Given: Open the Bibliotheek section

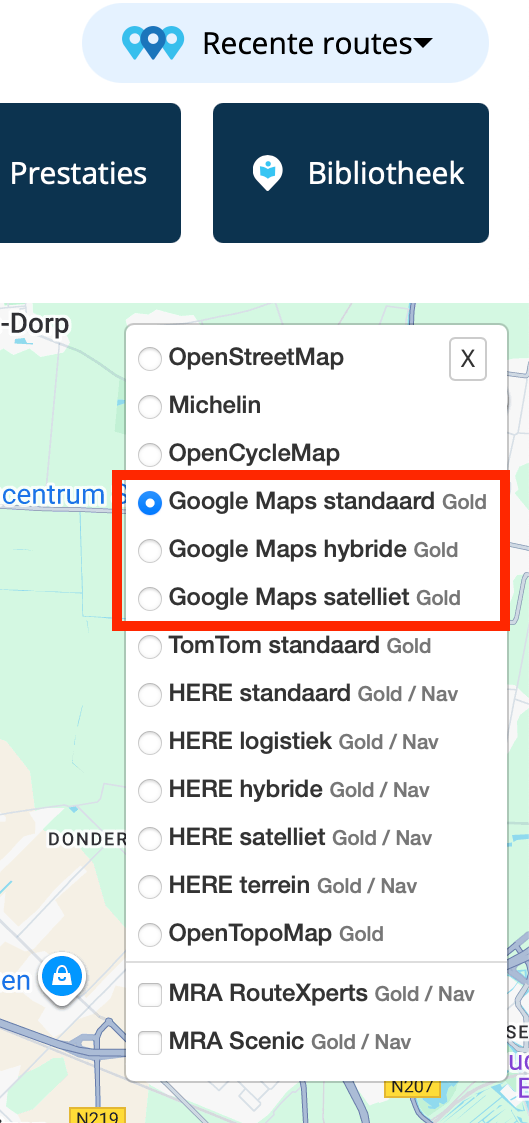Looking at the screenshot, I should point(351,173).
